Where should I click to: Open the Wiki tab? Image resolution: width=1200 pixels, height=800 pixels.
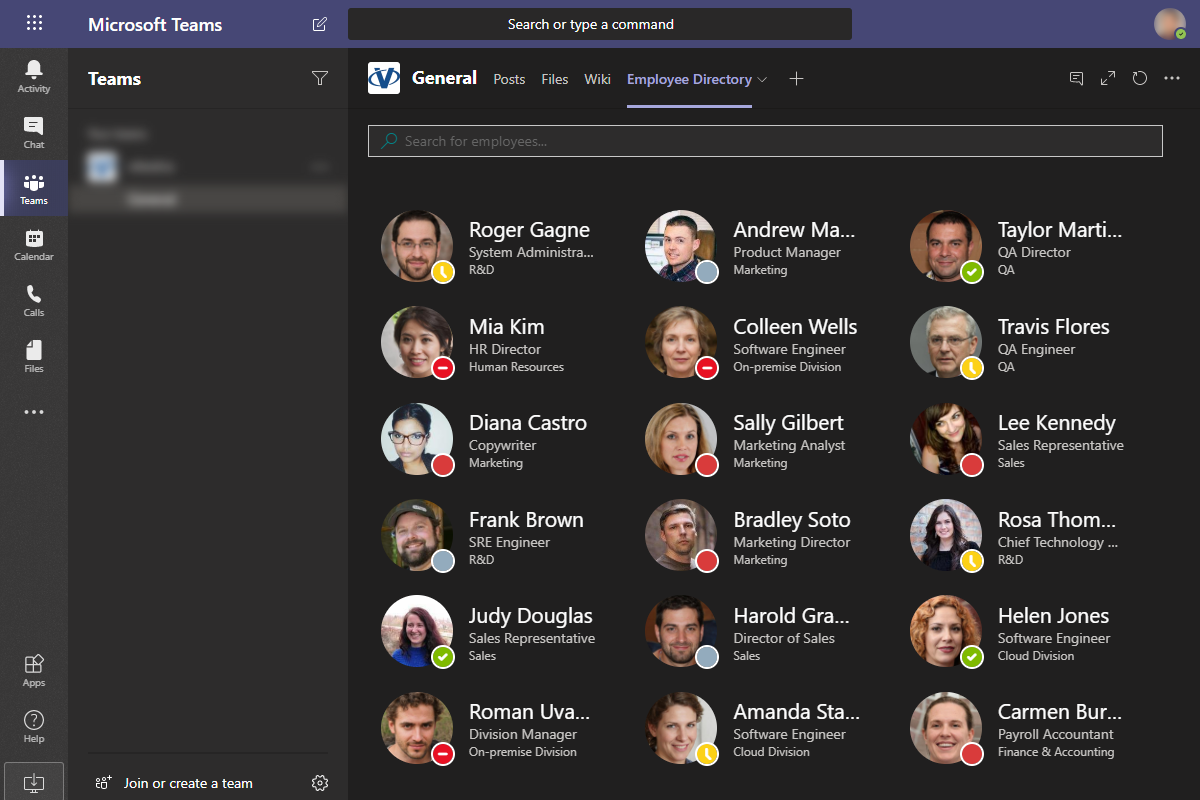click(x=597, y=79)
